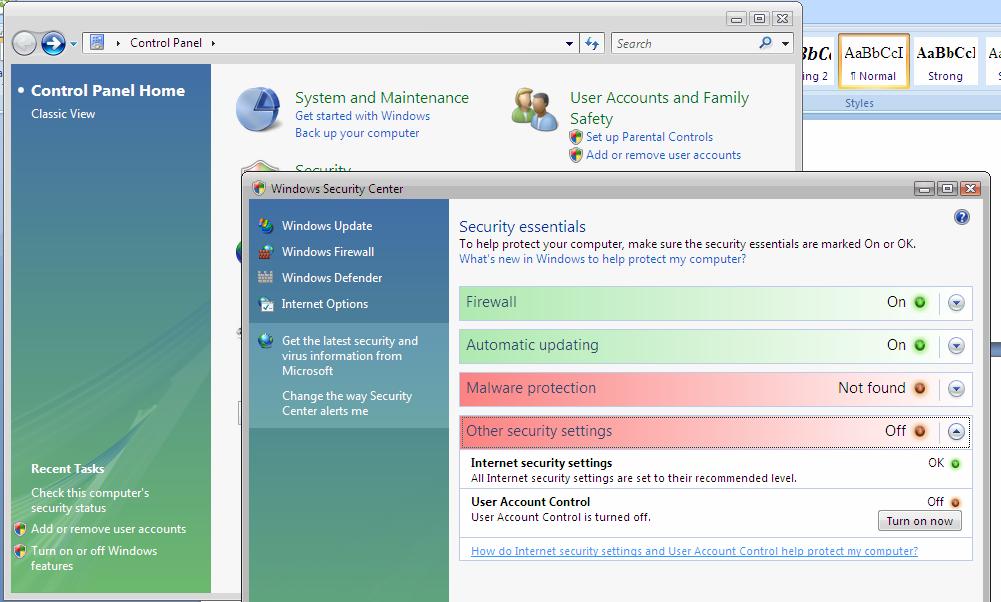Open User Accounts and Family Safety
The width and height of the screenshot is (1001, 602).
click(659, 108)
